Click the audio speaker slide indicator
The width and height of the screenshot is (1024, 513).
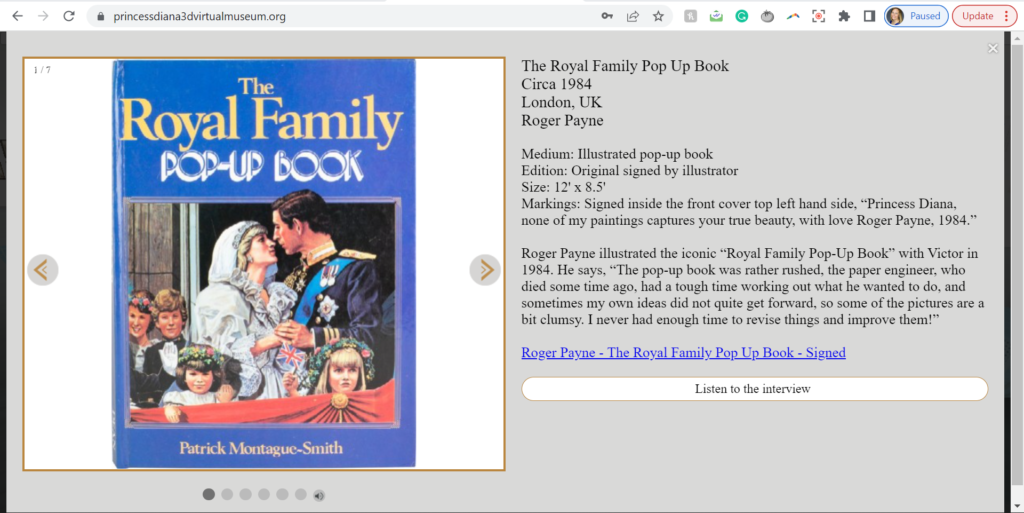[x=319, y=495]
